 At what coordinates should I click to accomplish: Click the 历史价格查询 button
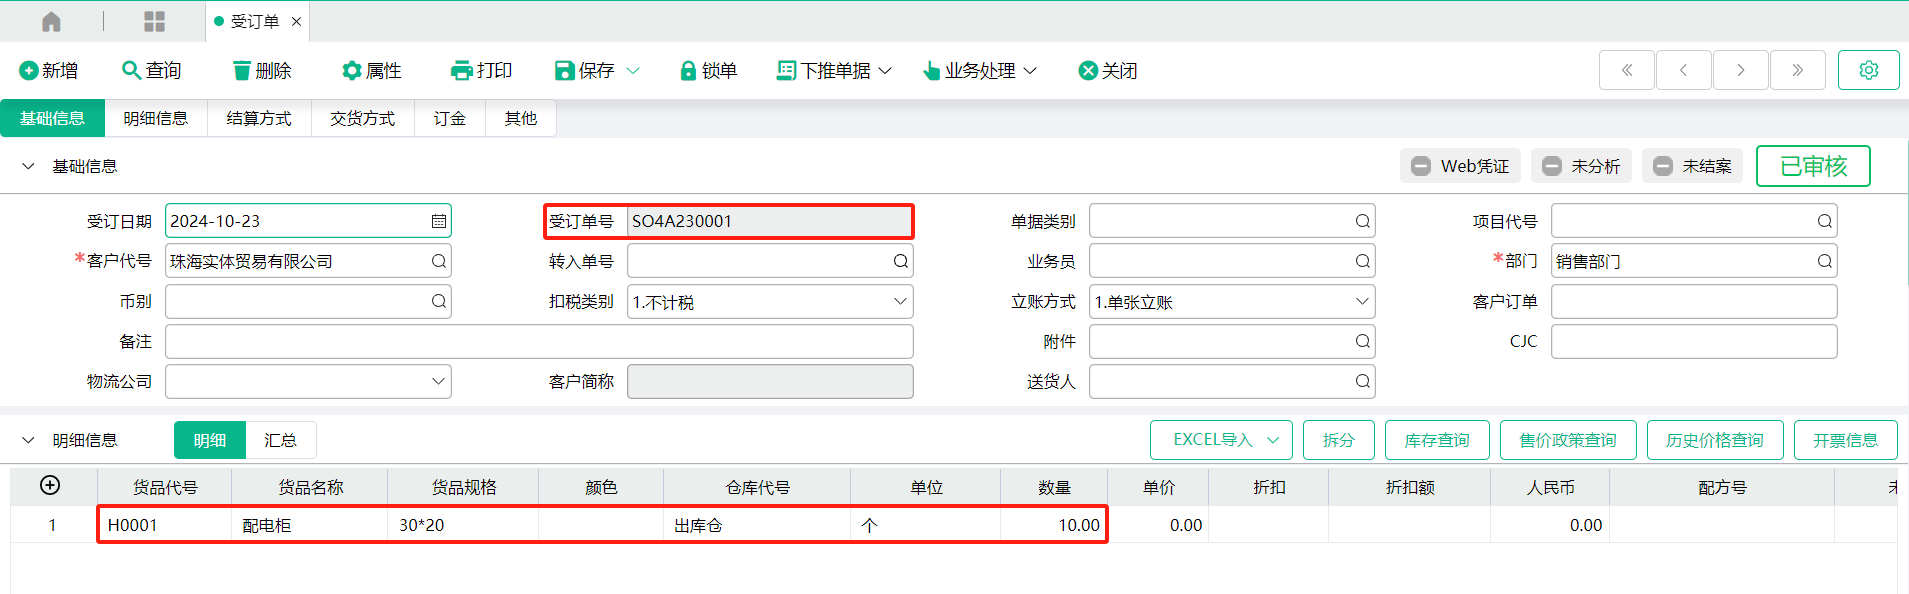[1714, 440]
